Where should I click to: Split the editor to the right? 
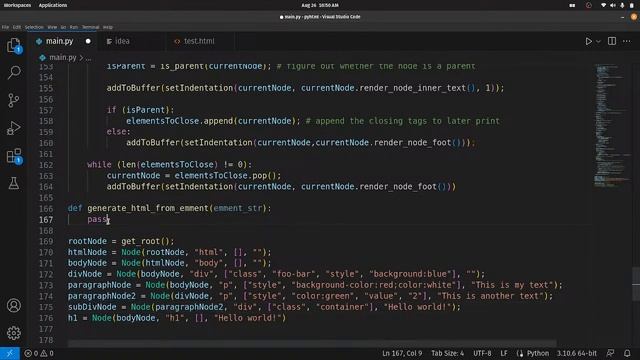pos(612,41)
